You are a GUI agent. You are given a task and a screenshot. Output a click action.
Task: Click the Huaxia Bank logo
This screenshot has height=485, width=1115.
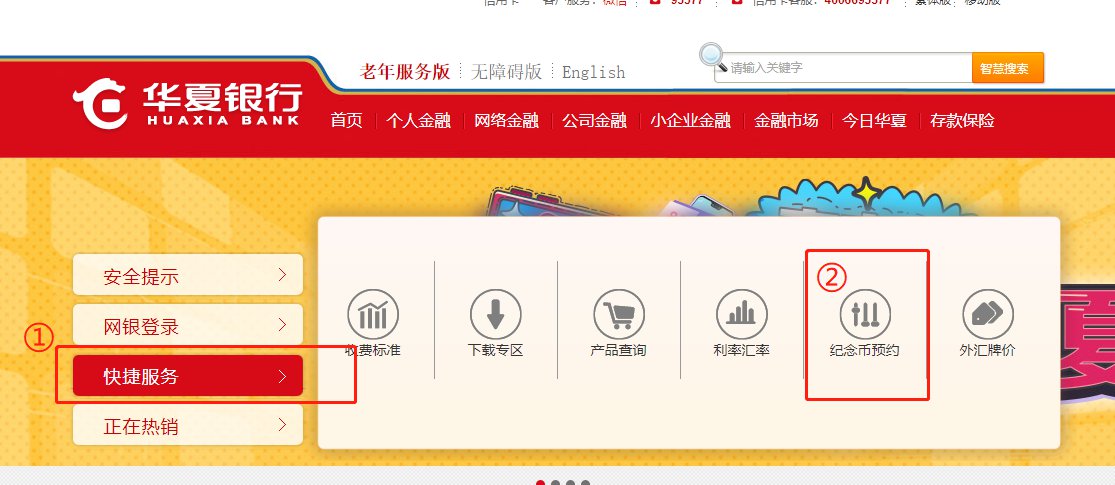click(x=187, y=104)
